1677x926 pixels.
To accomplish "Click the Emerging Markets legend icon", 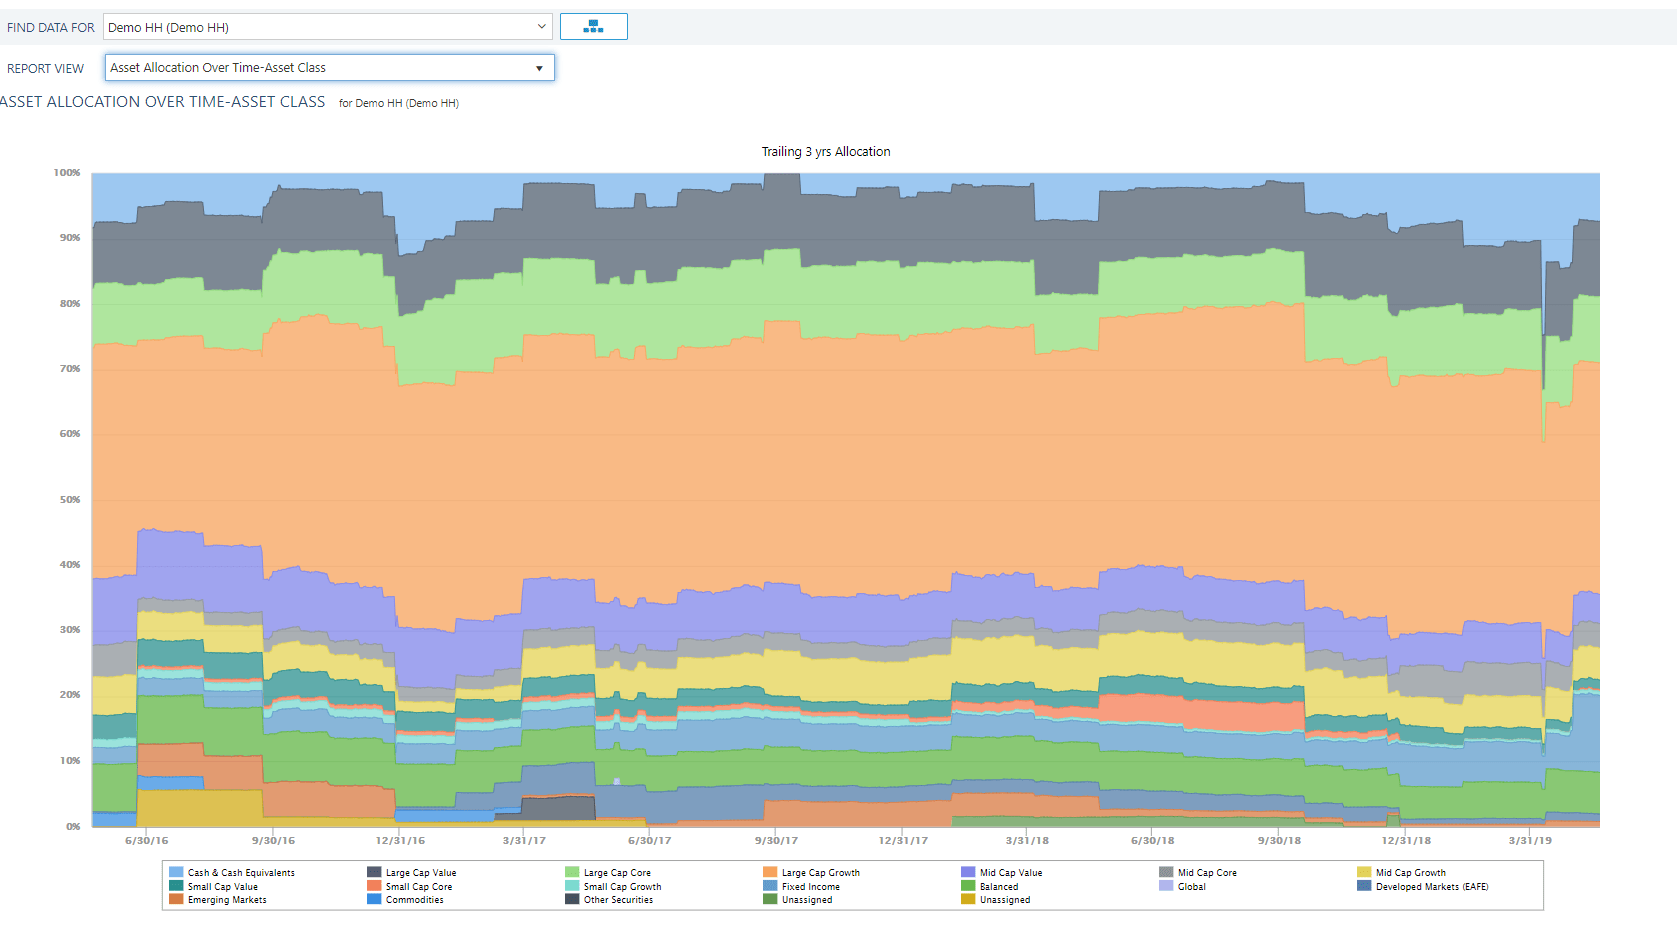I will click(176, 899).
